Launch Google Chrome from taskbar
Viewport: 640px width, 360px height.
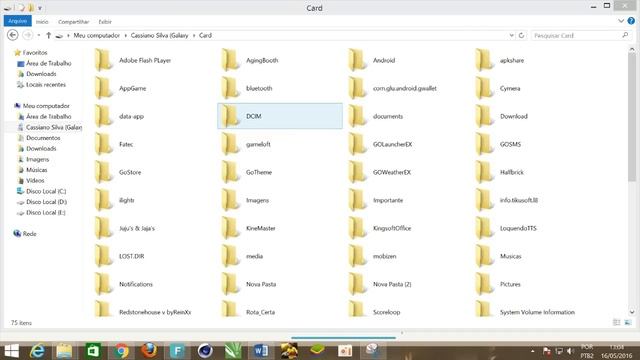[121, 351]
